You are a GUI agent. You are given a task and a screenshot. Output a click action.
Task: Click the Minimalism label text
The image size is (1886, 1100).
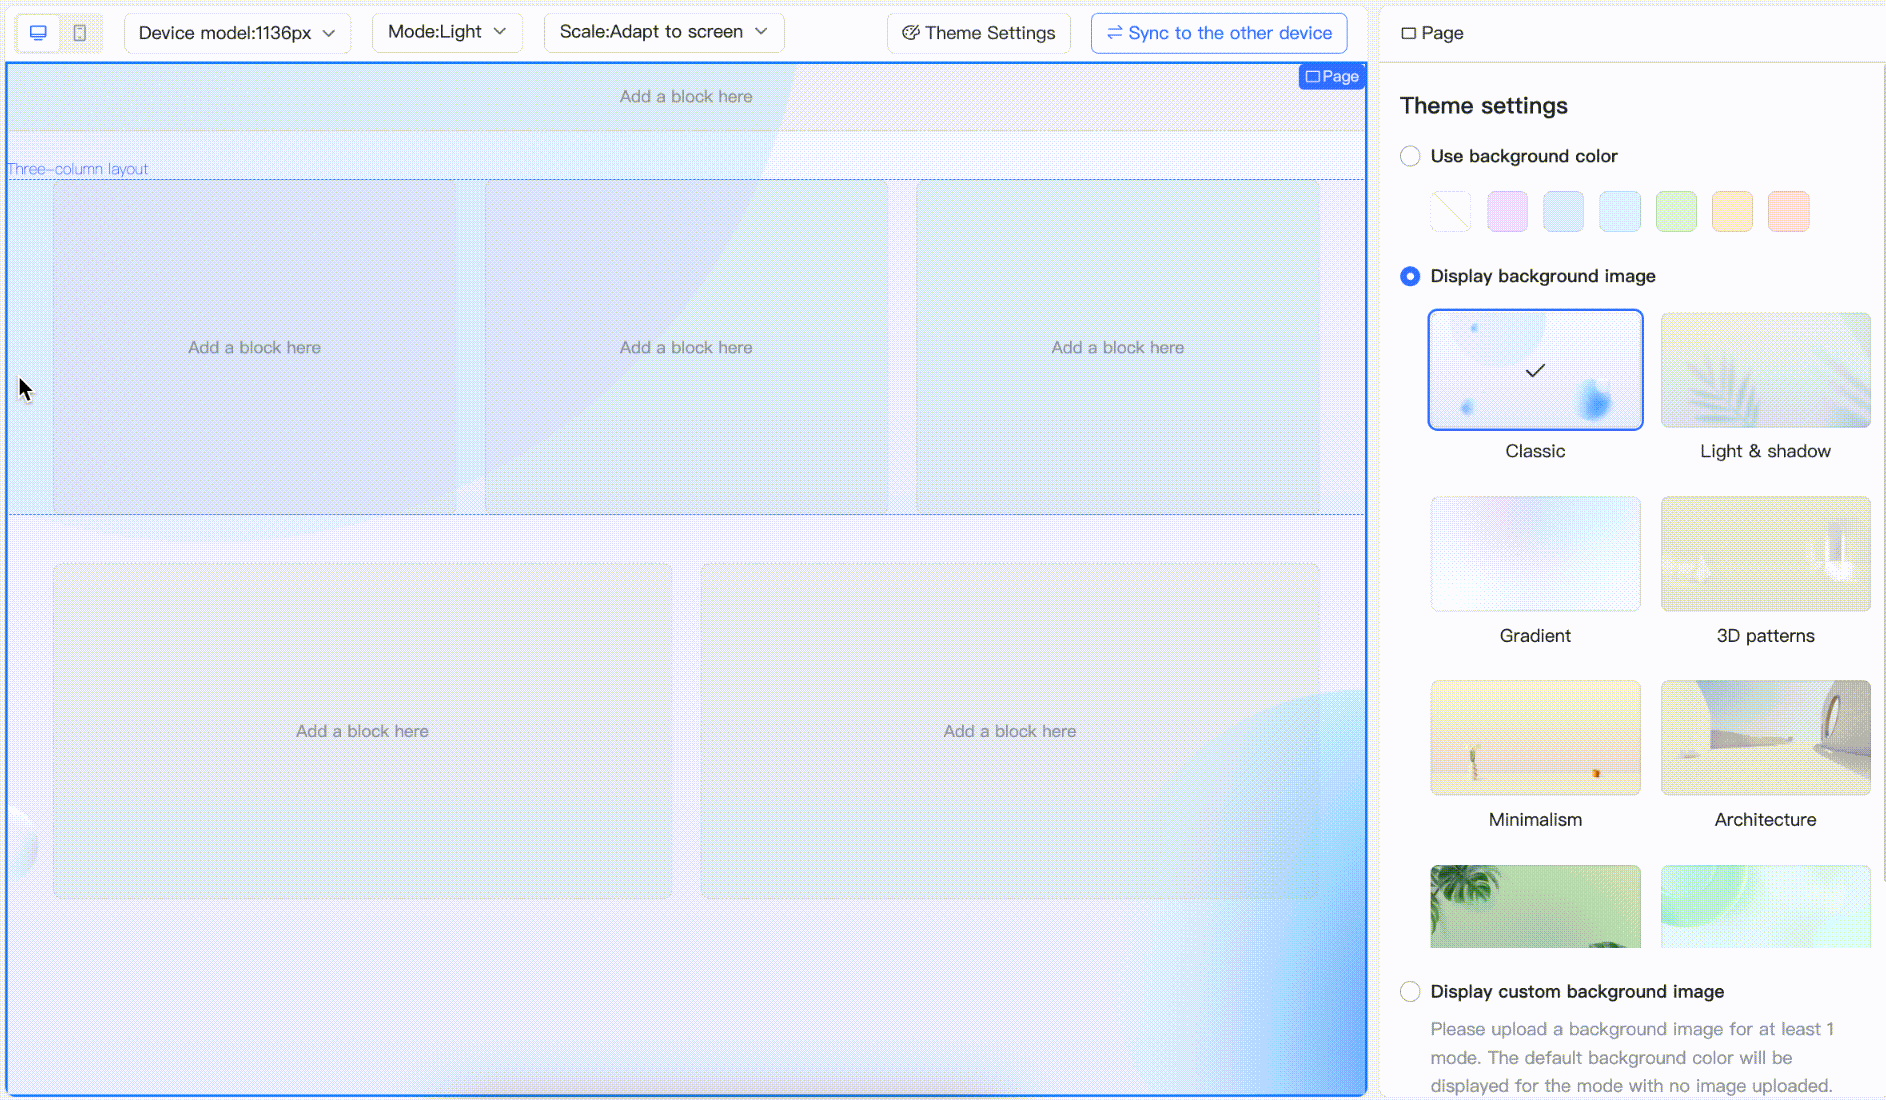click(1535, 820)
